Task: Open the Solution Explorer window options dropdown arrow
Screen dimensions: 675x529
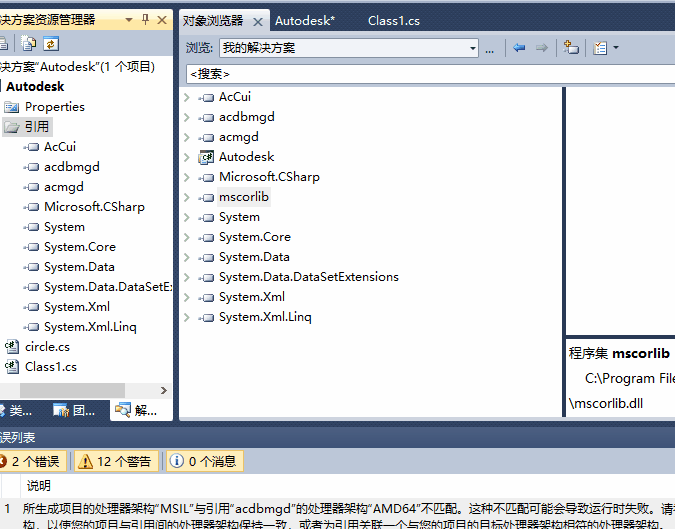Action: tap(129, 20)
